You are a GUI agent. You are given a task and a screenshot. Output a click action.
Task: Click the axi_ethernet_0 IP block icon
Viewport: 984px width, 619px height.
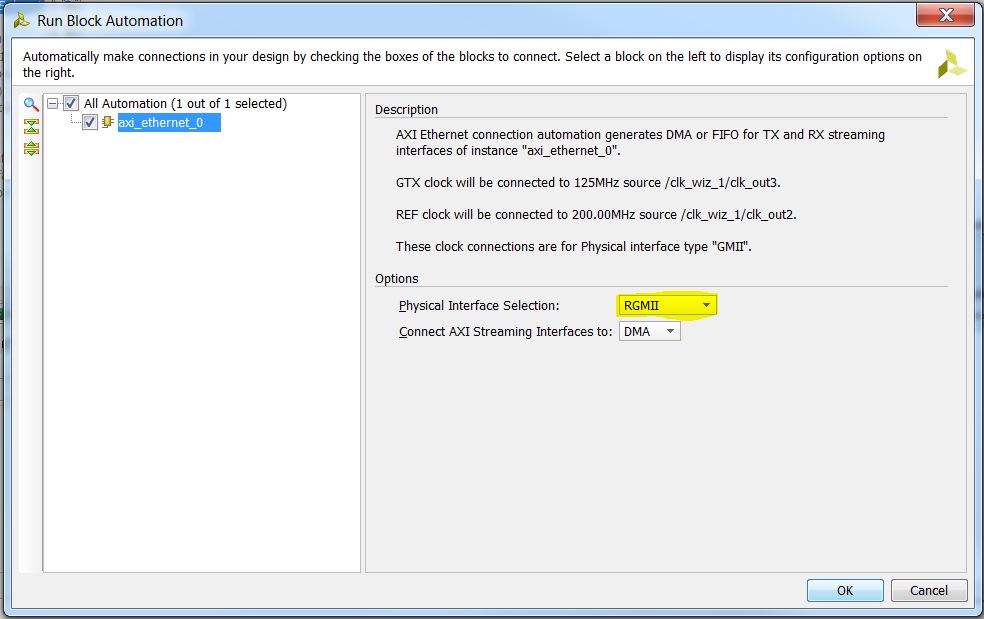107,122
